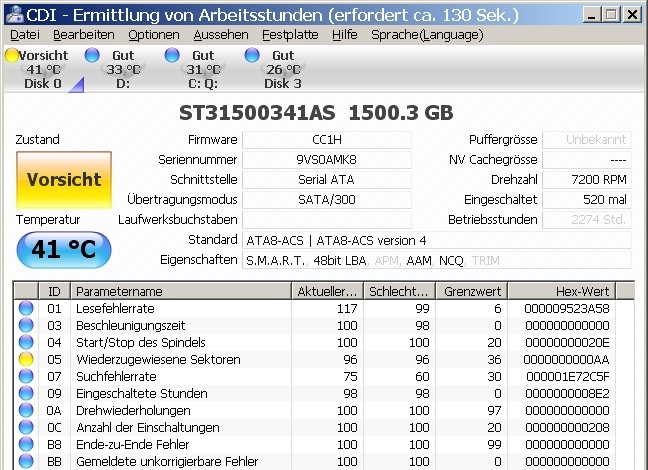Select the Eingeschaltete Stunden parameter name

point(142,393)
